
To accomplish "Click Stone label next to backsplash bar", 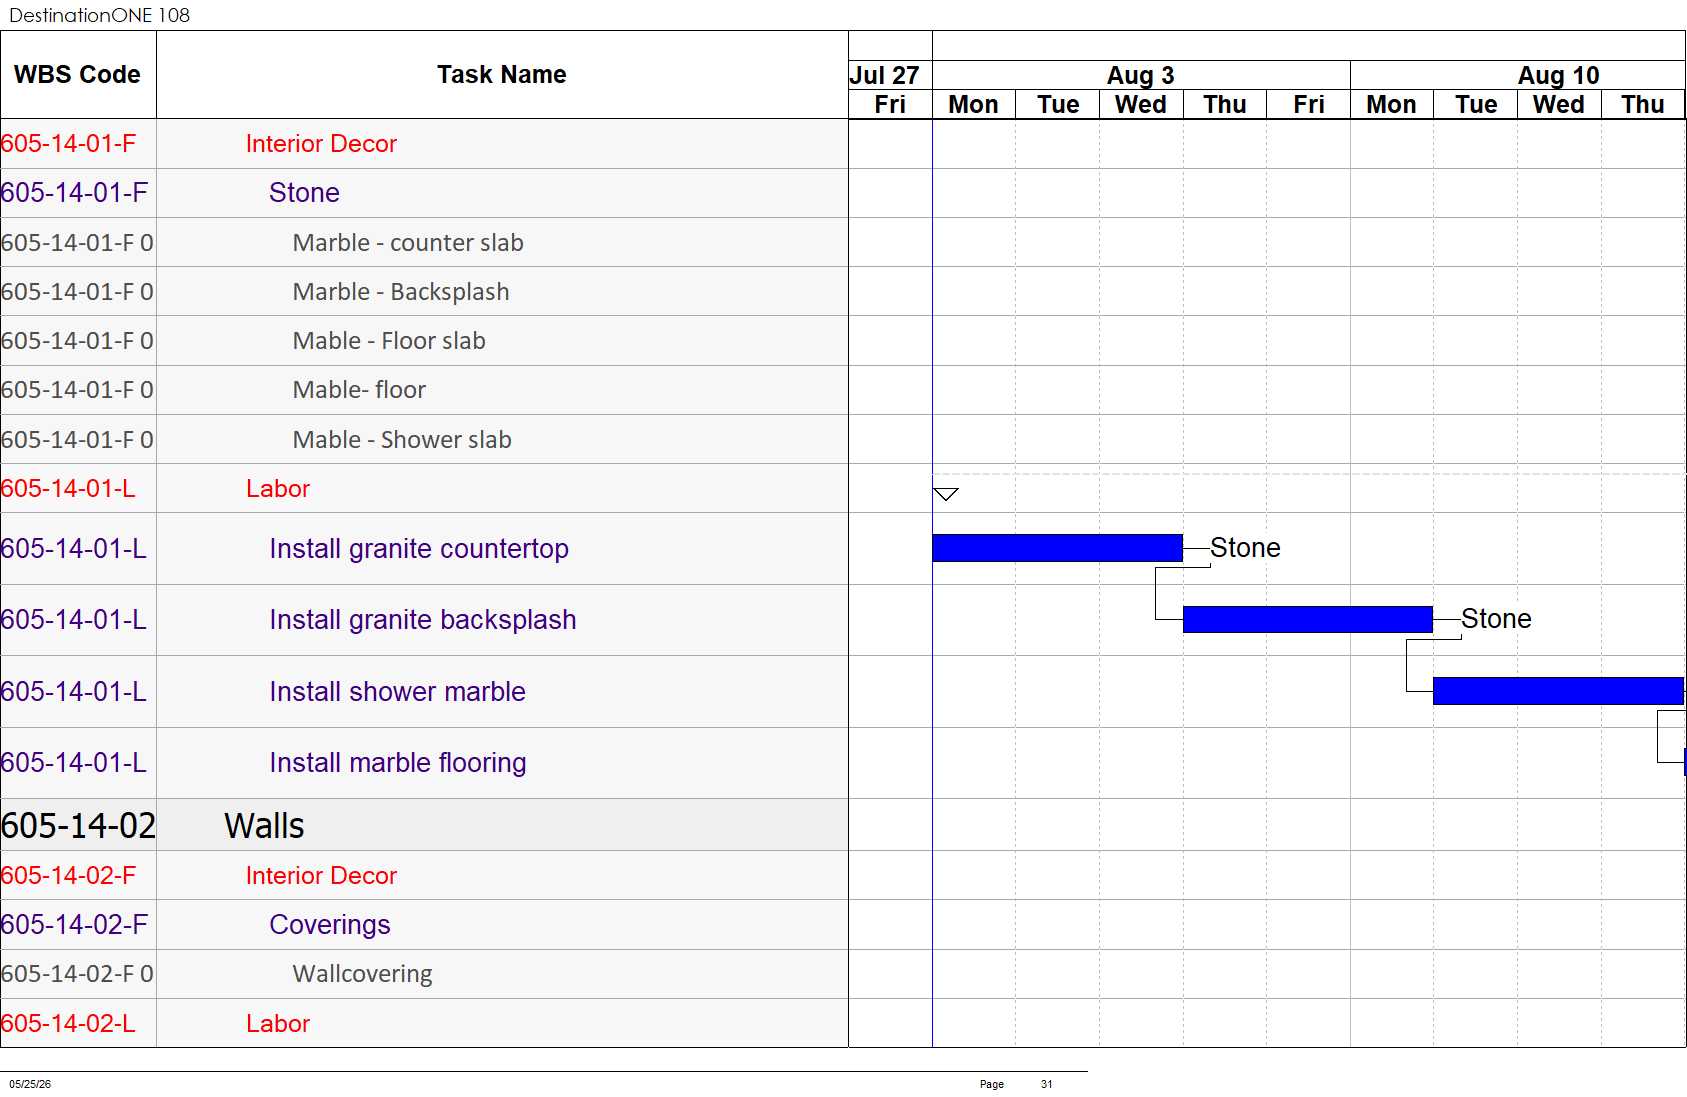I will coord(1496,619).
